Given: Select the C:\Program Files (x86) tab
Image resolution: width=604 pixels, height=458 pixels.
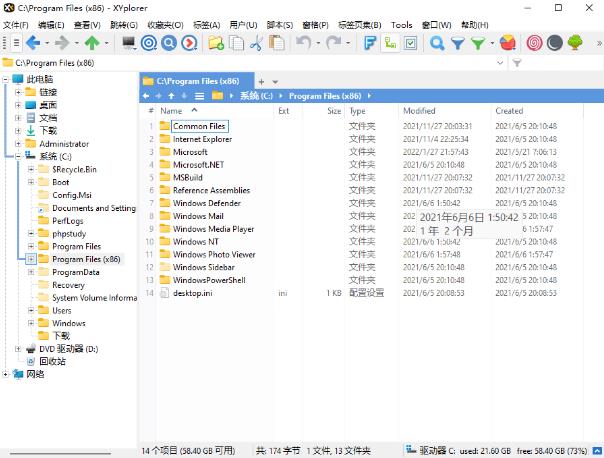Looking at the screenshot, I should (x=197, y=81).
